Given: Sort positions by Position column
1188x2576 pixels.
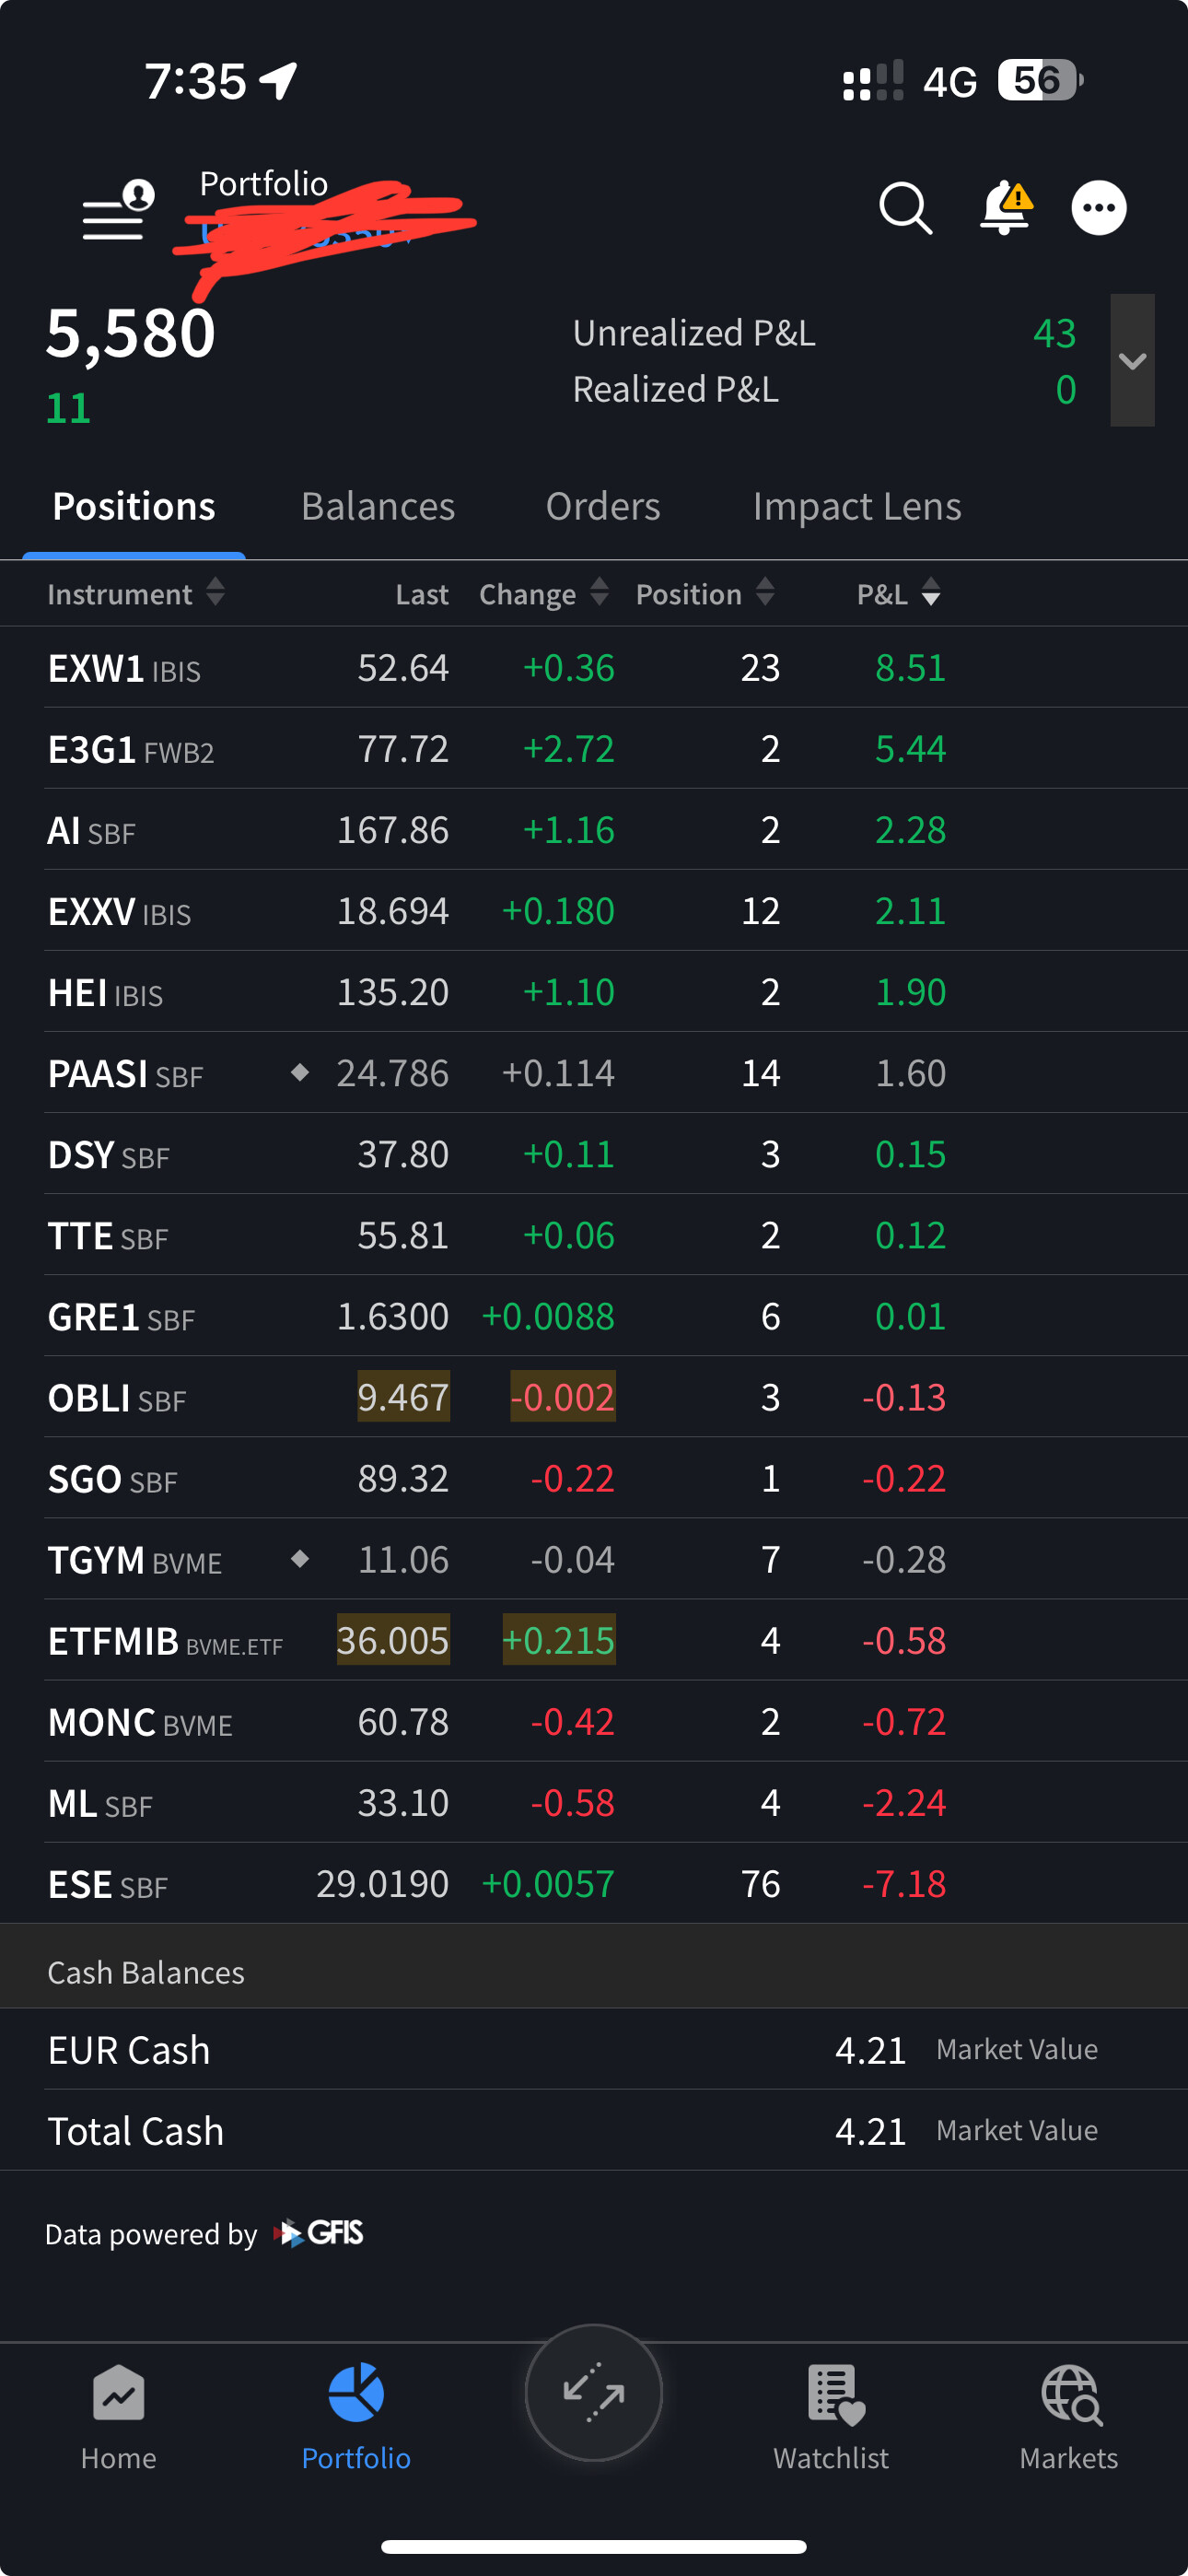Looking at the screenshot, I should tap(704, 594).
